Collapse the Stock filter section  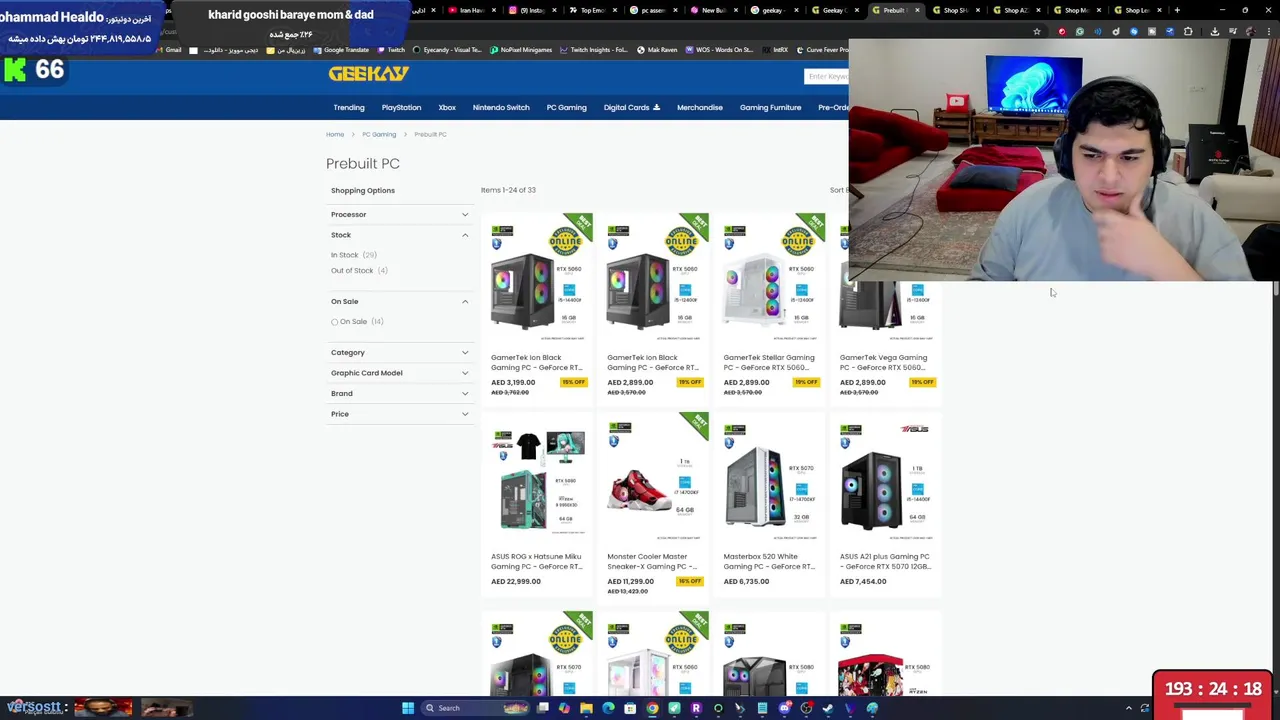tap(399, 235)
